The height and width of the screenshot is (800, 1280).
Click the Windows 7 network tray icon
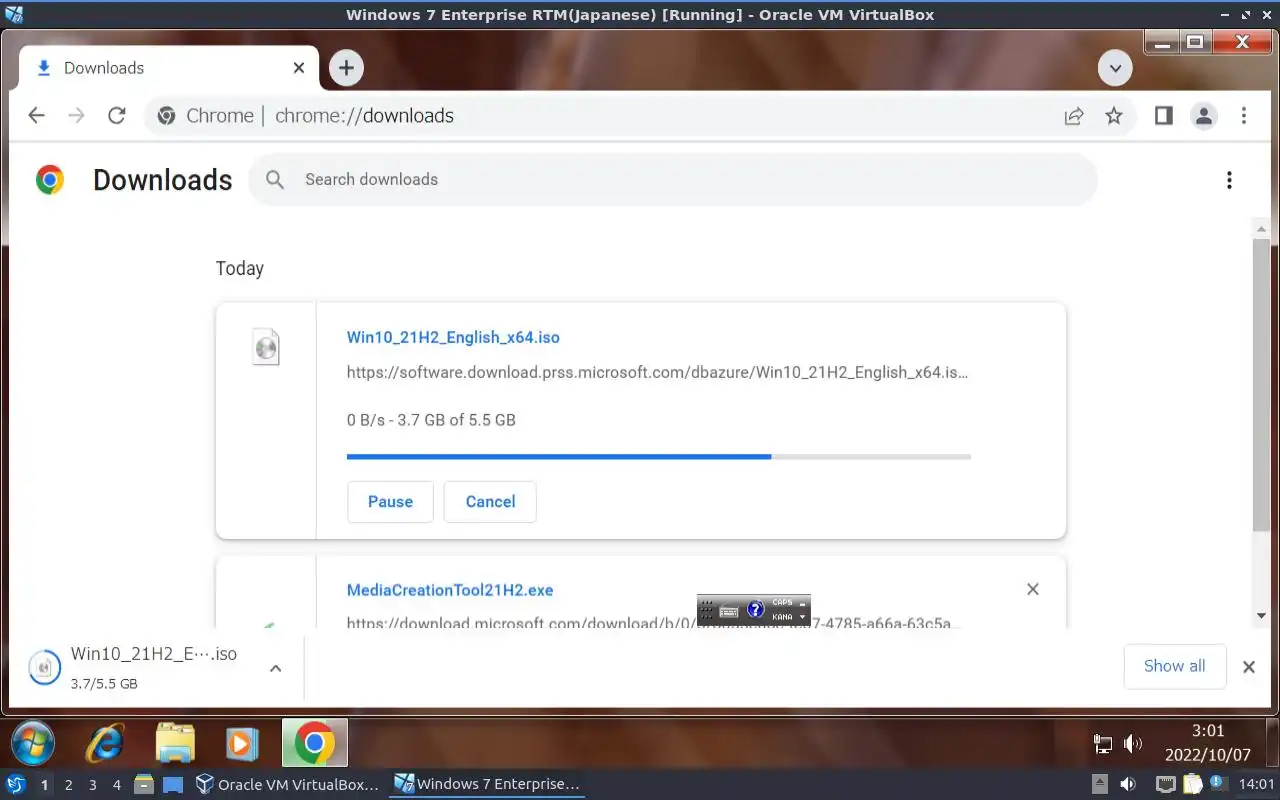pos(1103,743)
